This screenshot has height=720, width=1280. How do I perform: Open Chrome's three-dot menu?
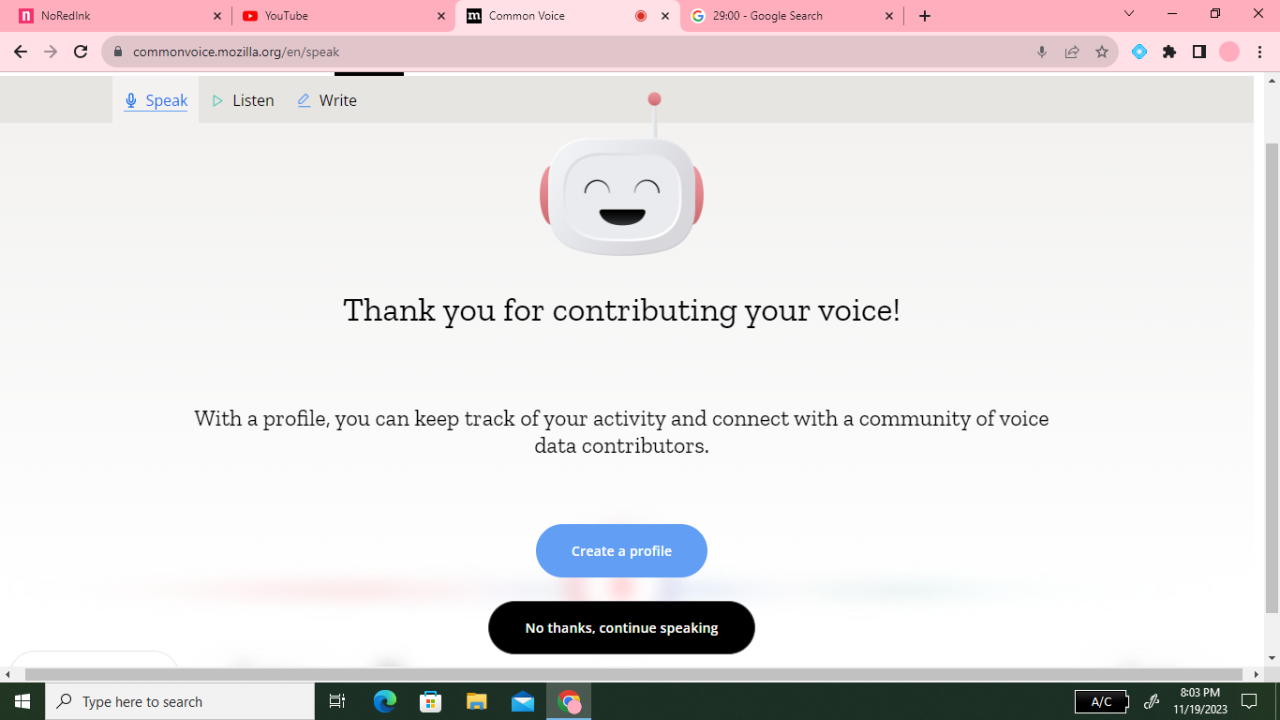pos(1260,52)
